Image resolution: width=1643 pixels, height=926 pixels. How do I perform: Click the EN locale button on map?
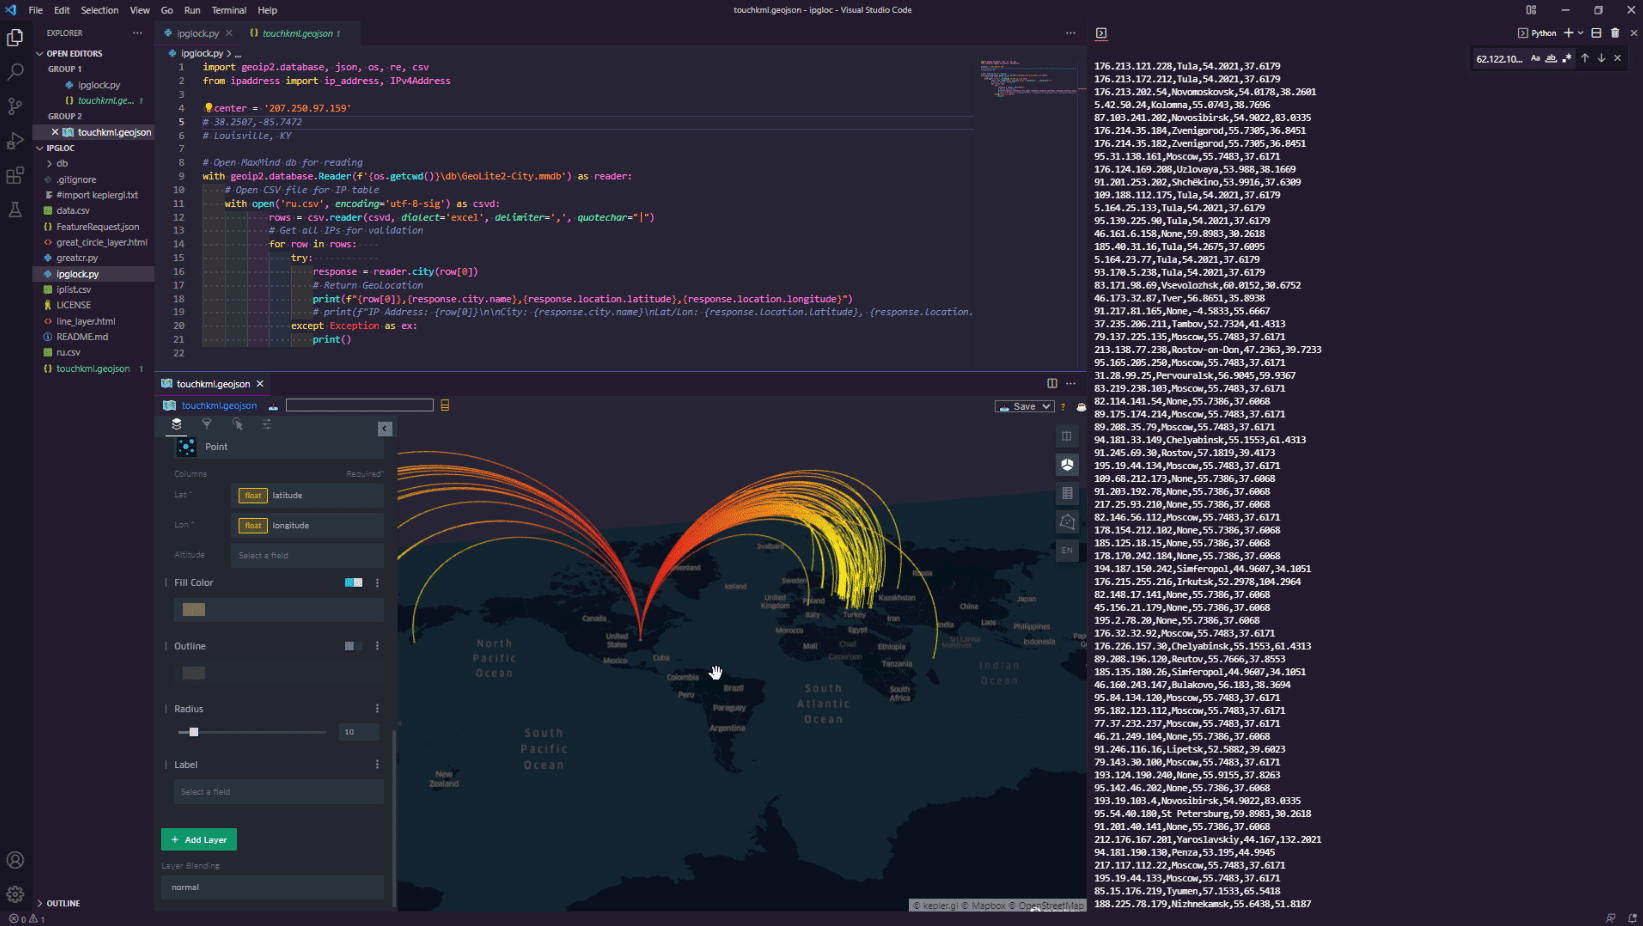click(1067, 550)
